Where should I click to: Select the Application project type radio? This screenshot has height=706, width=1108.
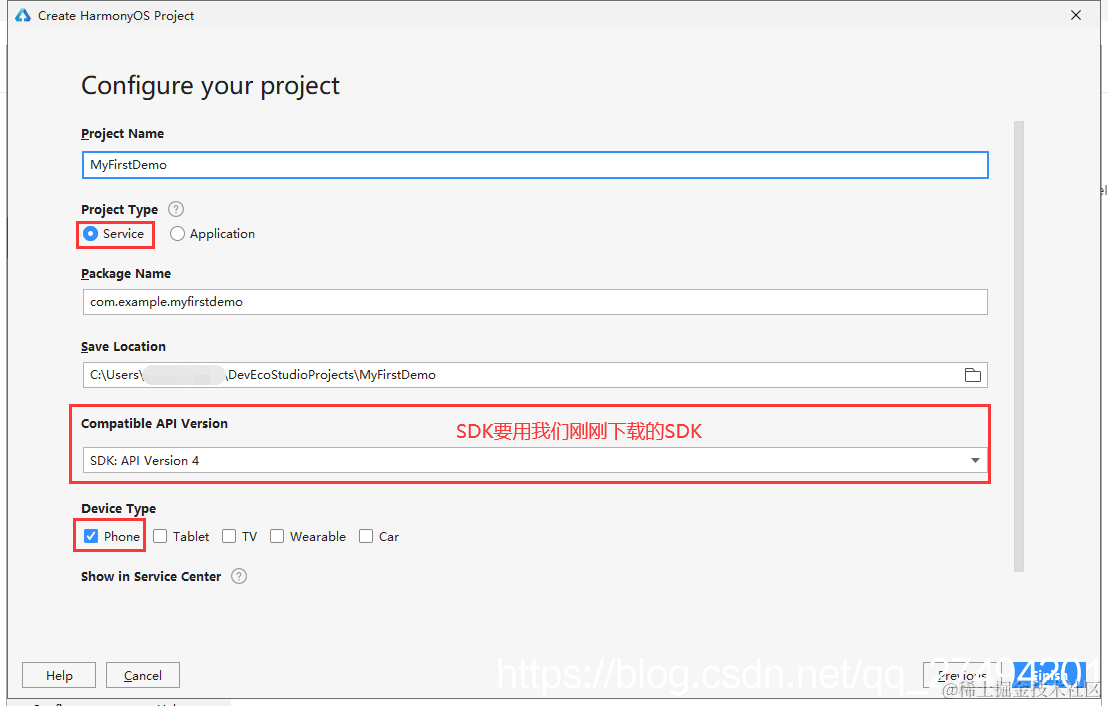tap(177, 234)
